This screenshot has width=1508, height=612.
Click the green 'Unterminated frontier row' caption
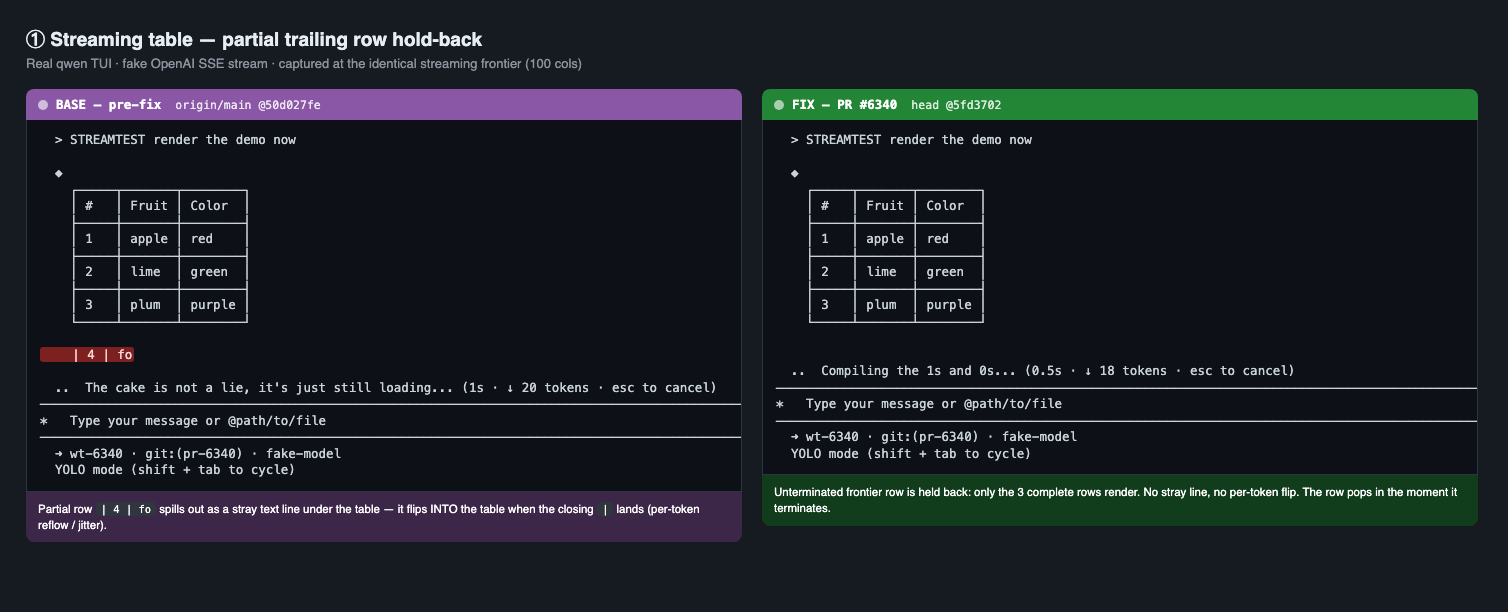[x=1120, y=500]
